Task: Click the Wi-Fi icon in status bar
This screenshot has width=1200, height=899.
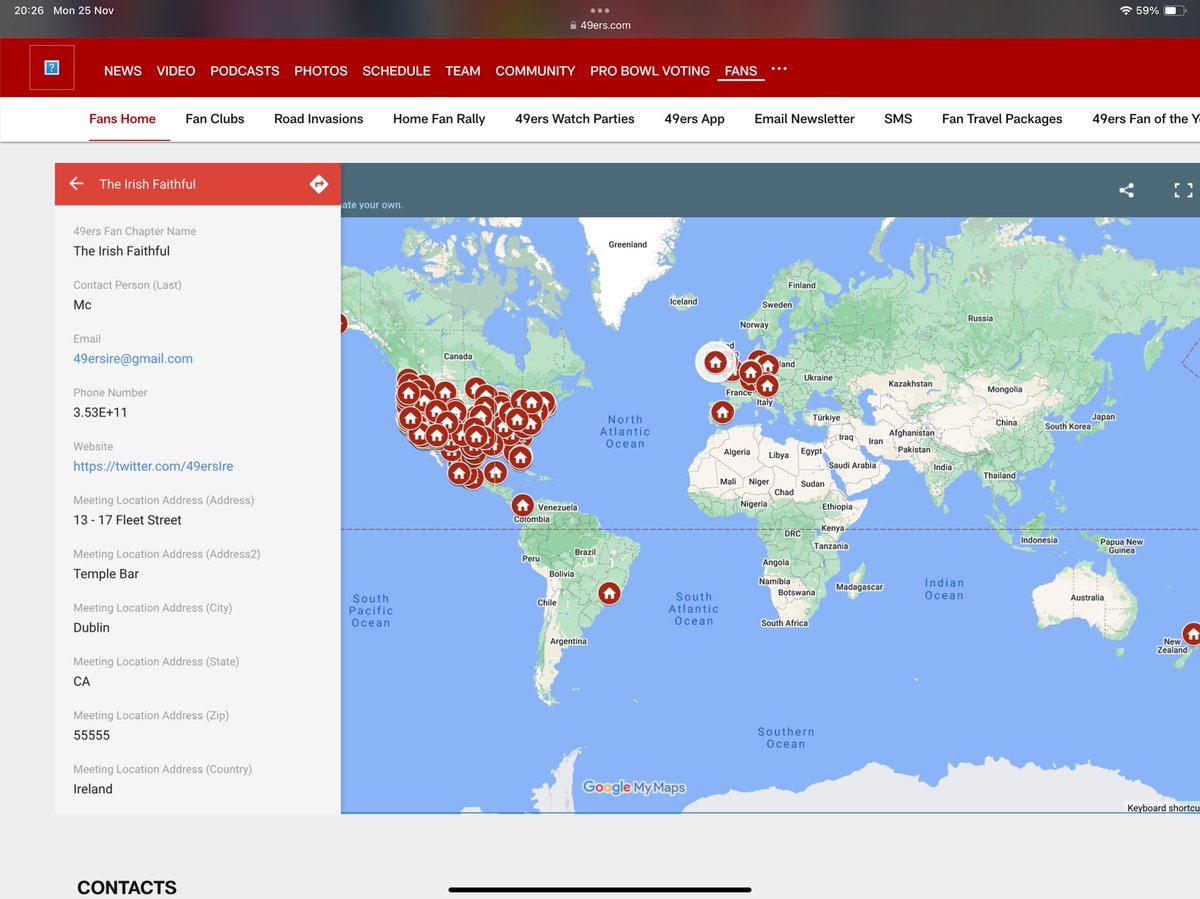Action: [1126, 10]
